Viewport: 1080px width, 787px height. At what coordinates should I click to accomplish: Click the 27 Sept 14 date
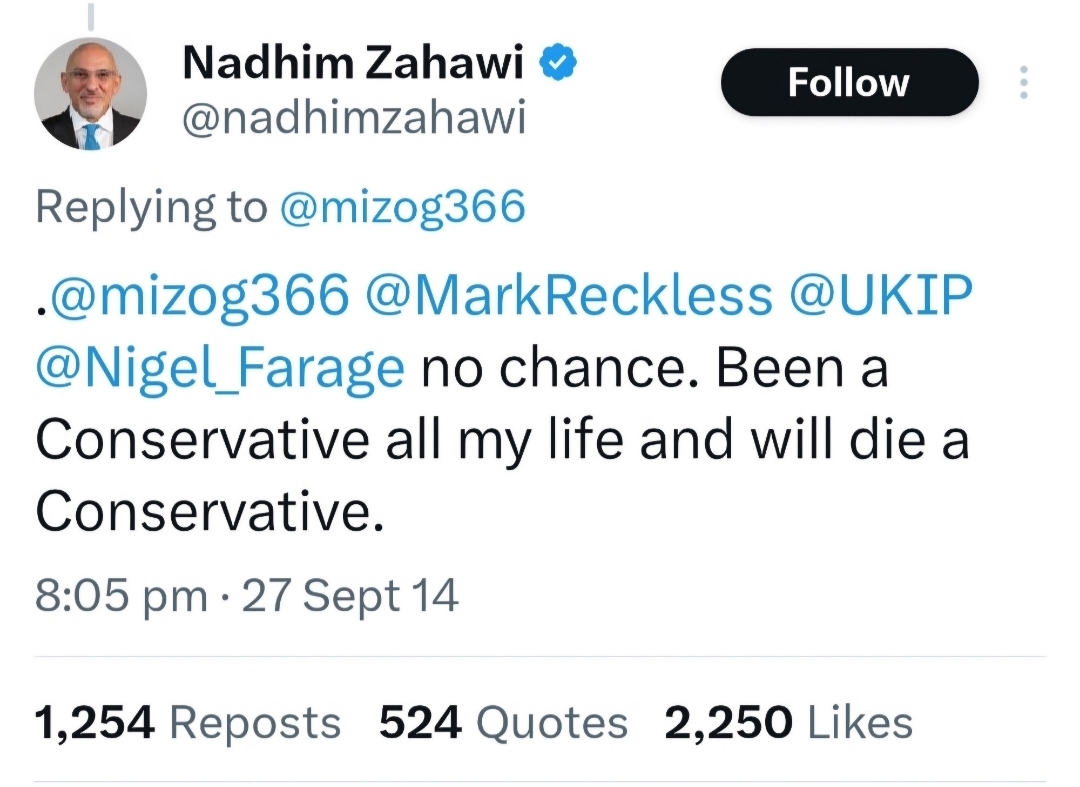351,595
